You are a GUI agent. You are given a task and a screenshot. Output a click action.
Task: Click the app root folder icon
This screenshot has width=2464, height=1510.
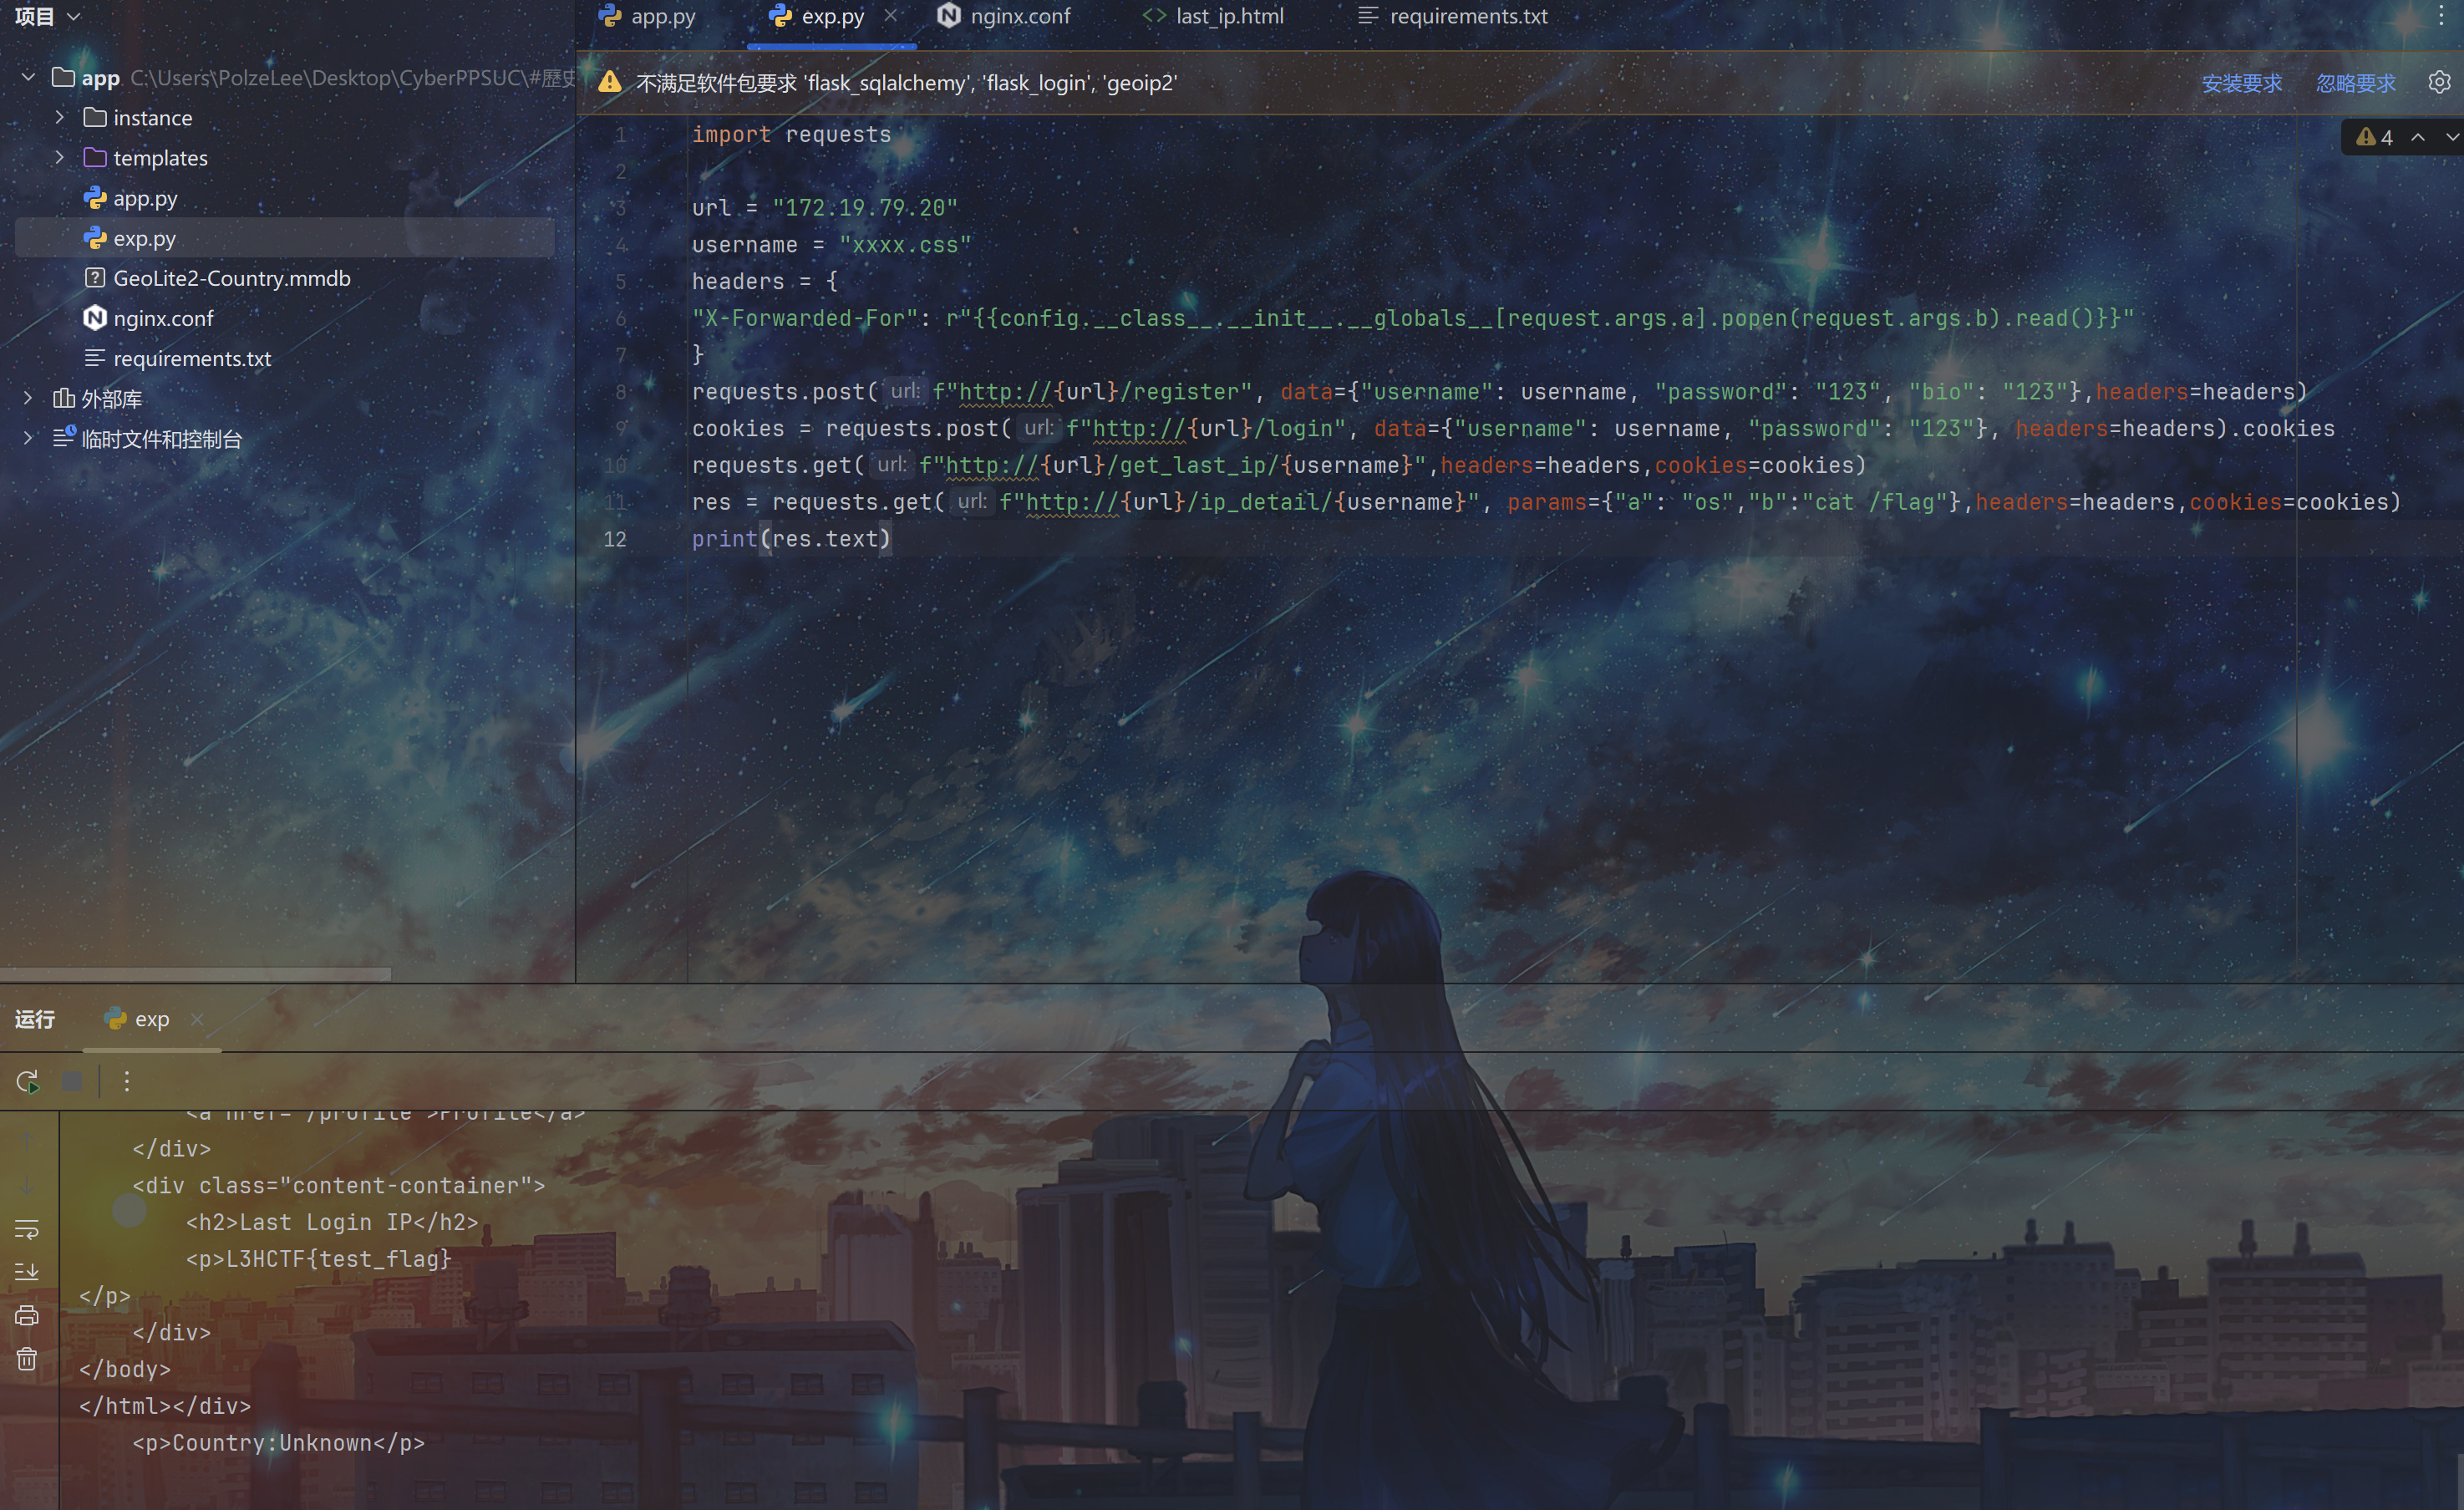(63, 77)
